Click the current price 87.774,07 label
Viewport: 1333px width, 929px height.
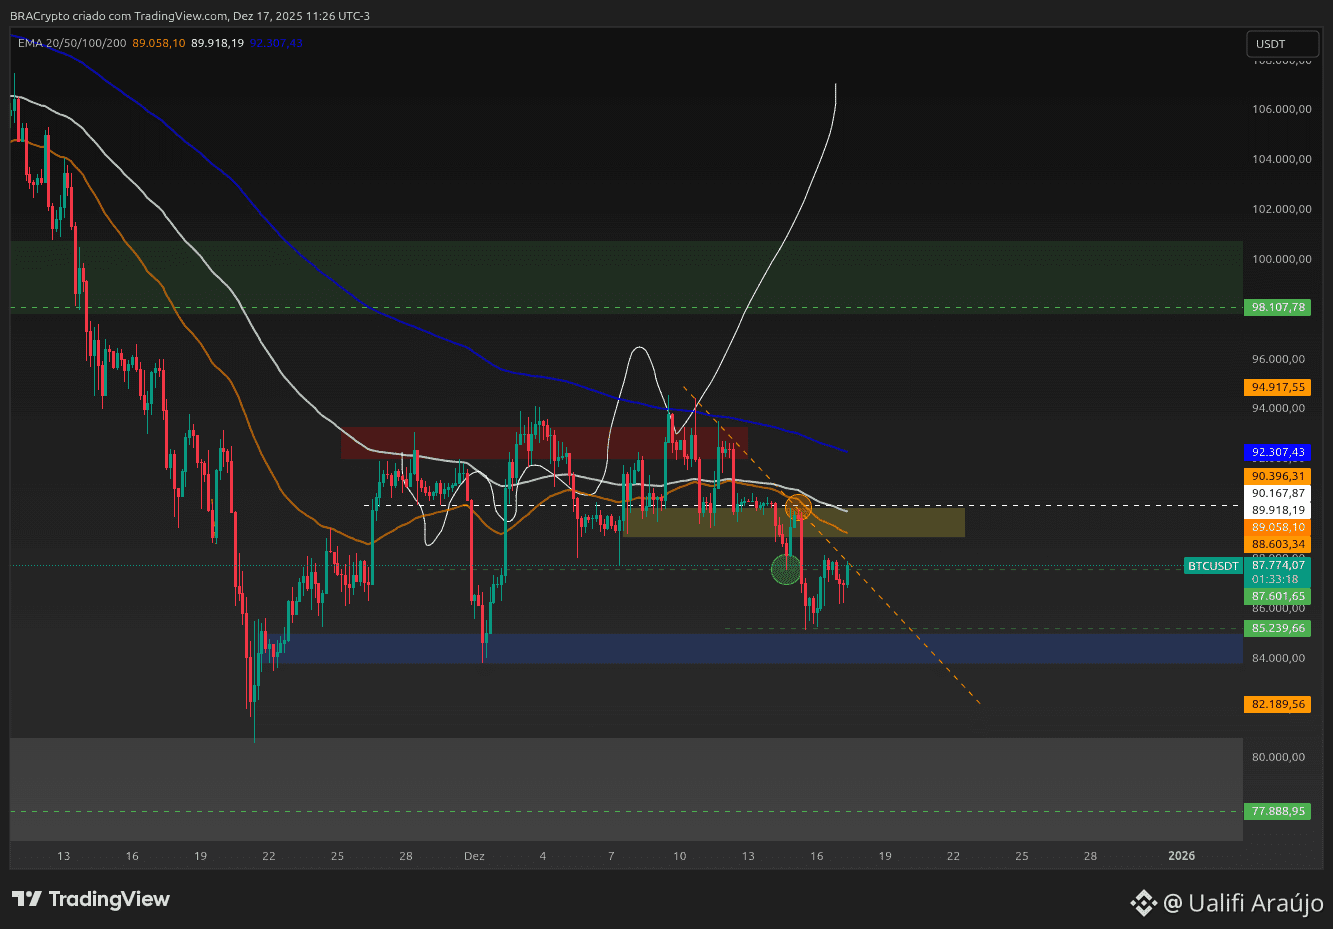coord(1278,565)
